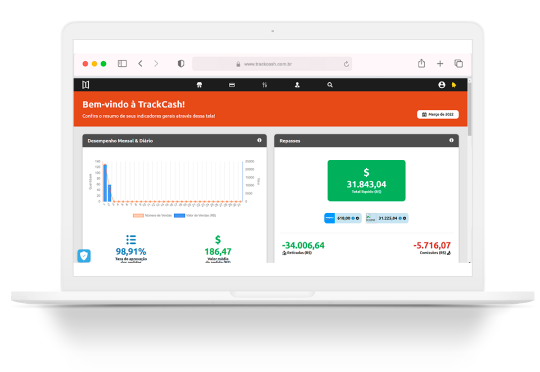This screenshot has width=540, height=372.
Task: Click the red -5.716,07 value
Action: tap(432, 245)
